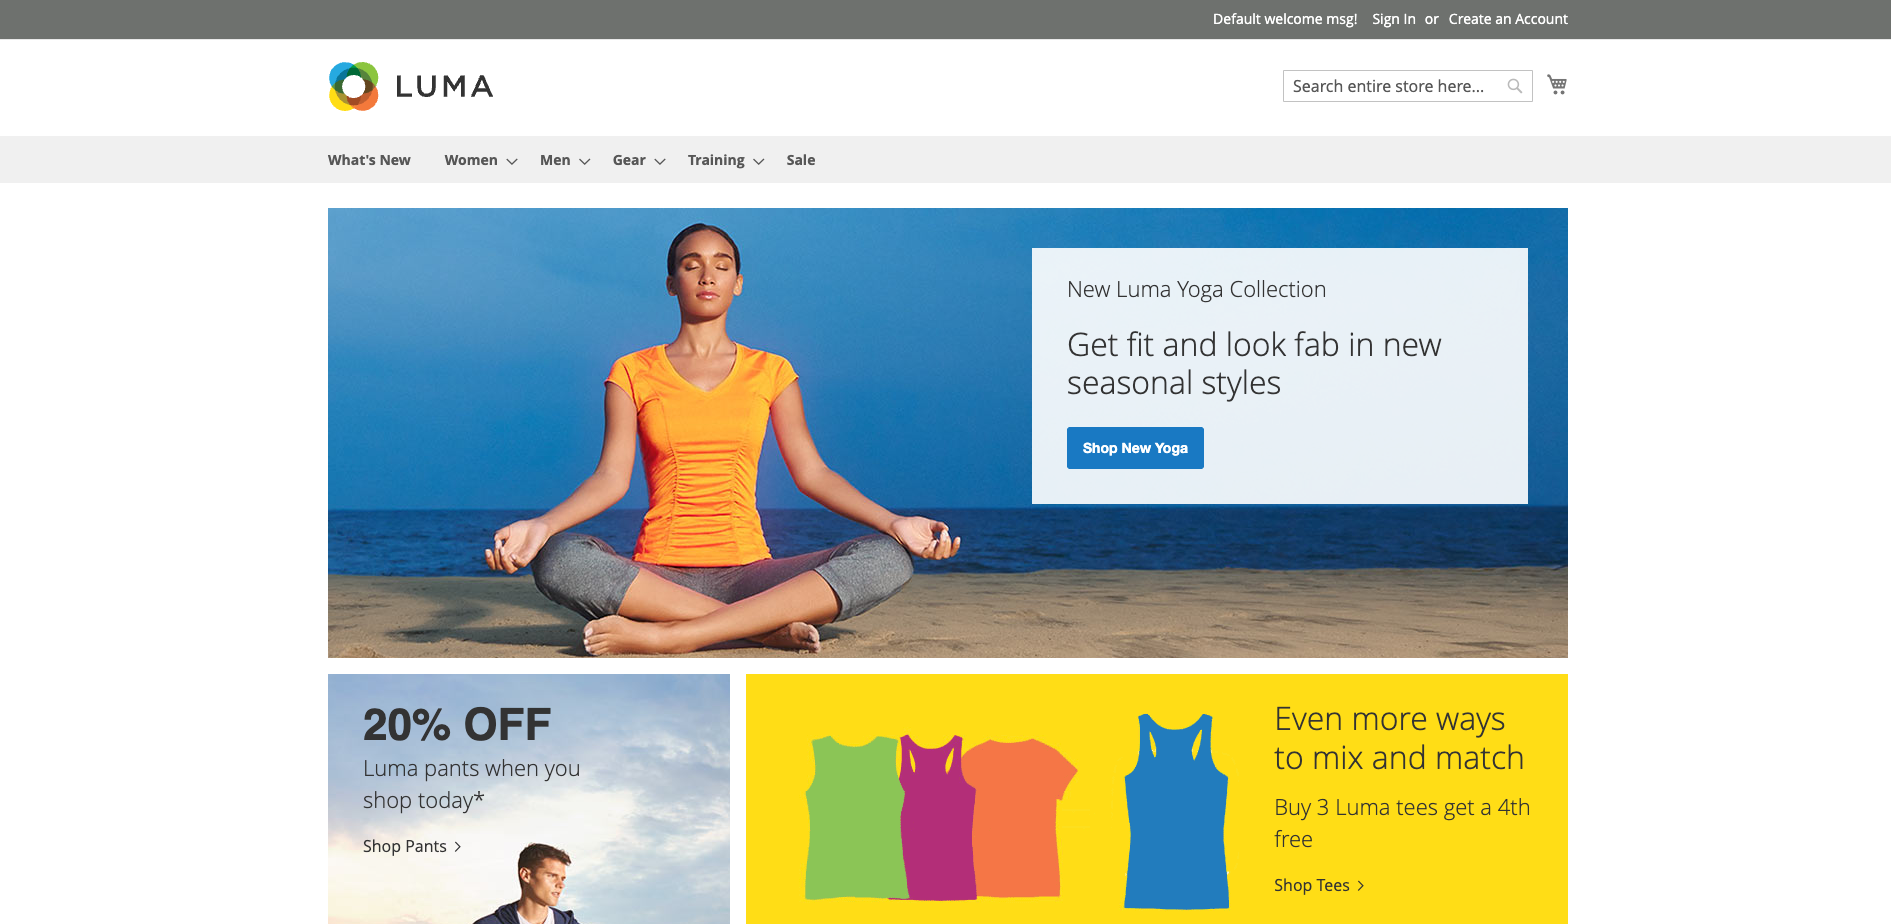1891x924 pixels.
Task: Open the shopping cart icon
Action: [1557, 85]
